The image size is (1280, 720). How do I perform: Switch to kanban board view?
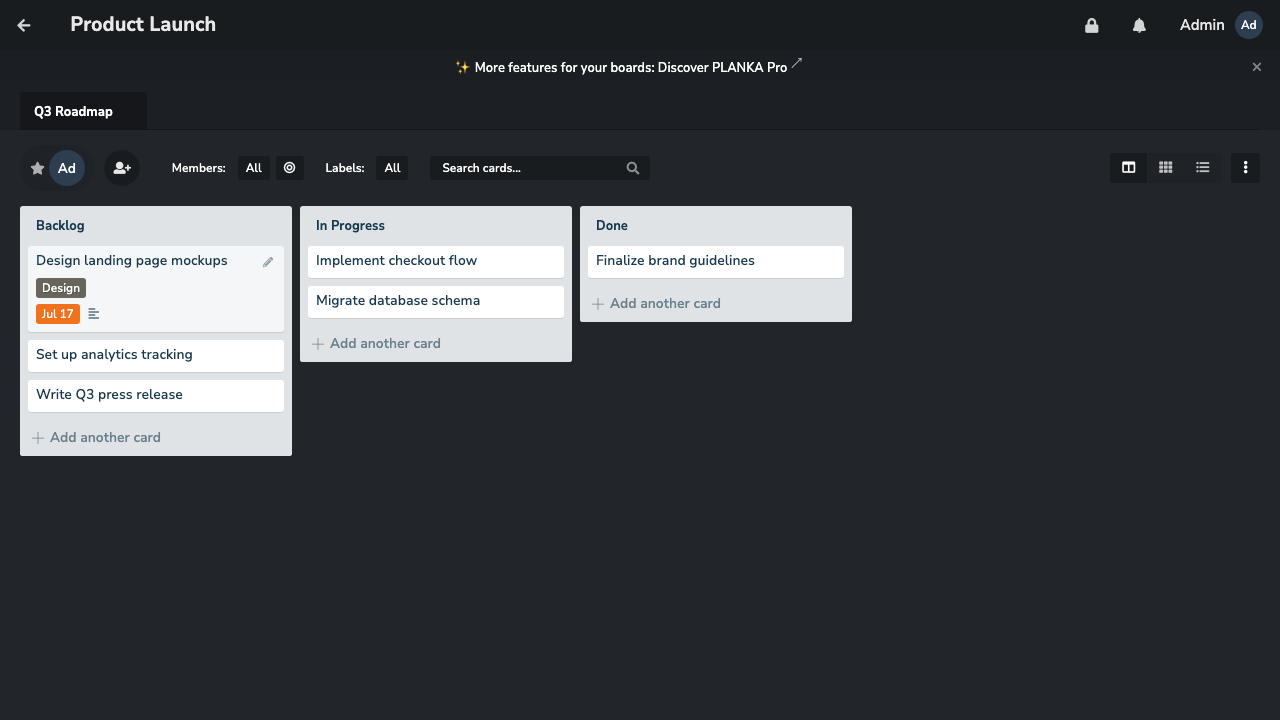(1128, 168)
